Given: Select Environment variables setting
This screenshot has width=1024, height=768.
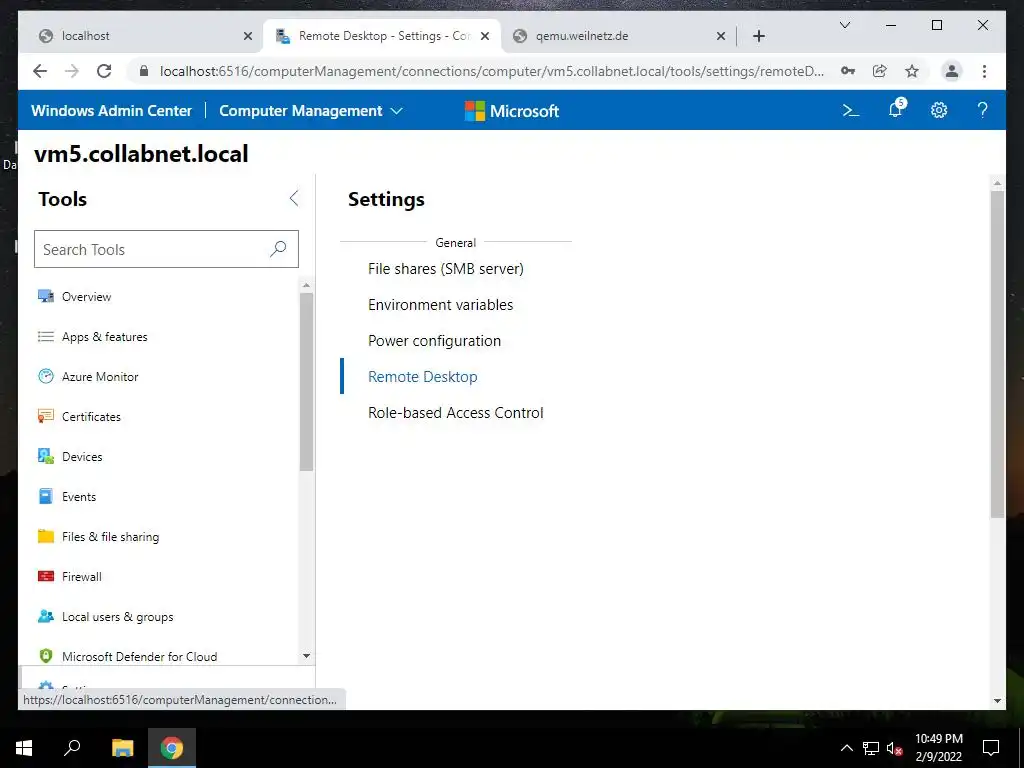Looking at the screenshot, I should [440, 305].
